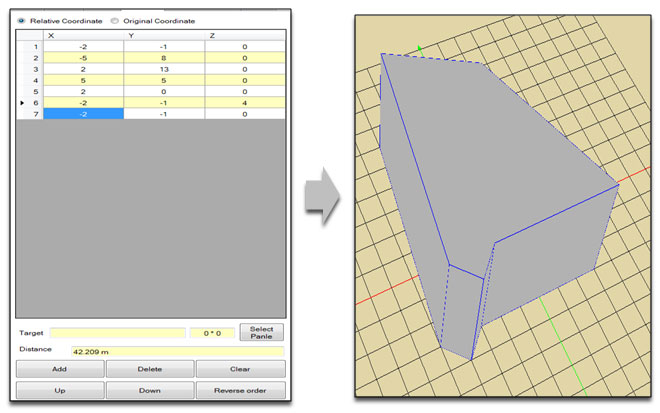Click X cell '5' in row 4

(x=83, y=80)
